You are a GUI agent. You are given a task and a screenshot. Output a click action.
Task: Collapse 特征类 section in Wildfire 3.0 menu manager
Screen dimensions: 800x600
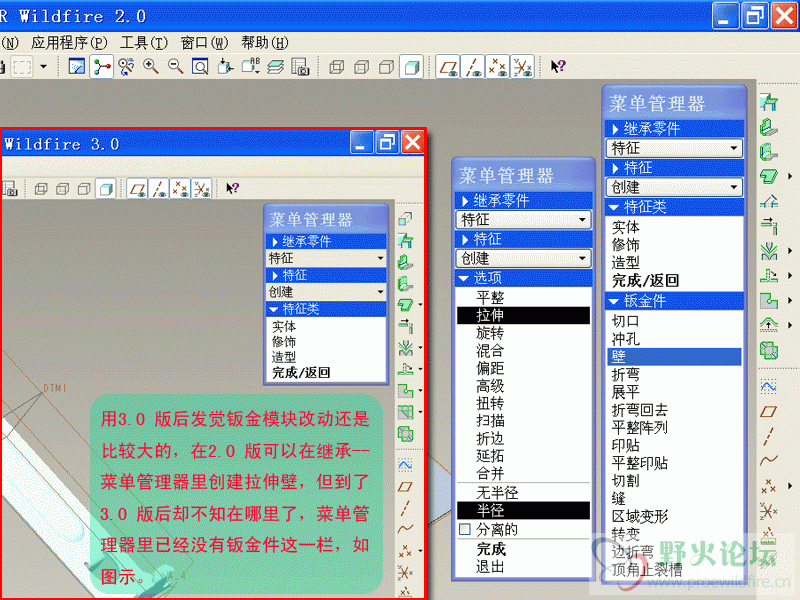326,309
